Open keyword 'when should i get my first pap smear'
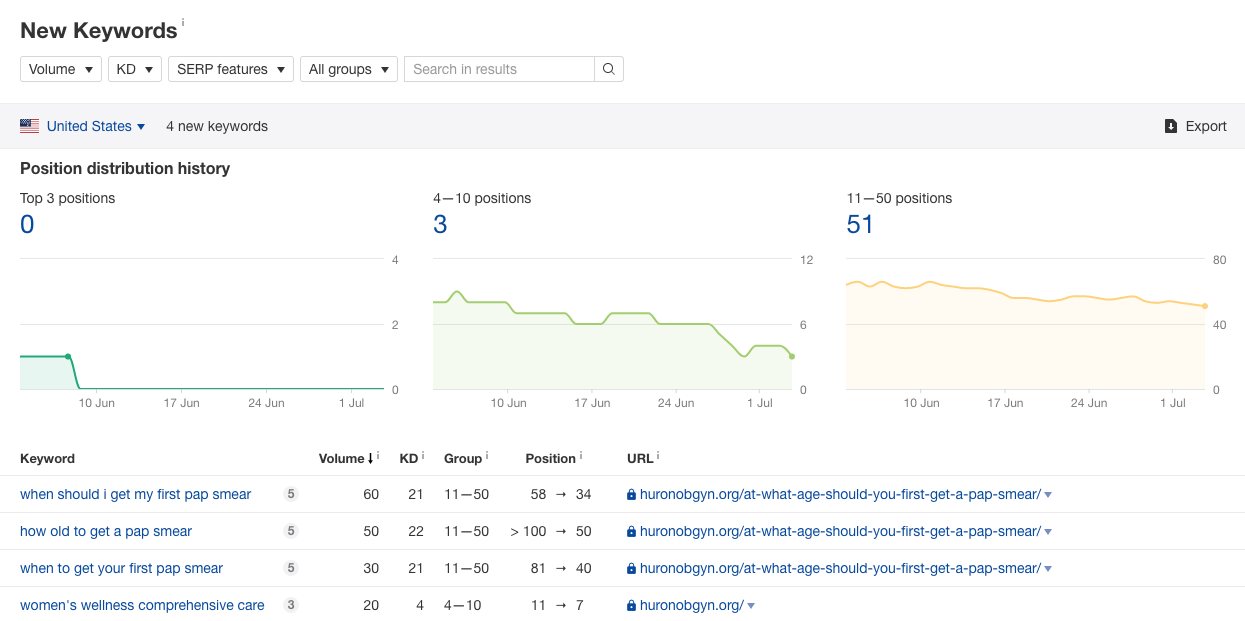This screenshot has height=621, width=1245. tap(135, 494)
